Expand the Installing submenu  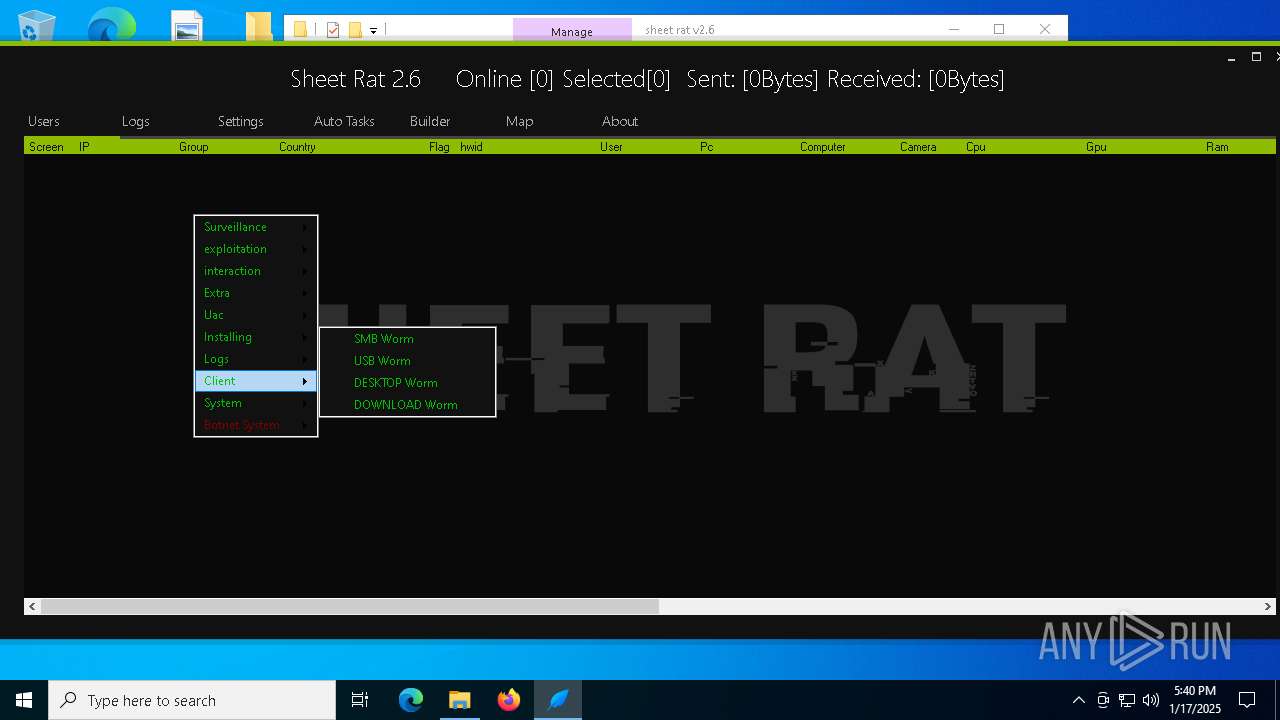click(x=256, y=337)
